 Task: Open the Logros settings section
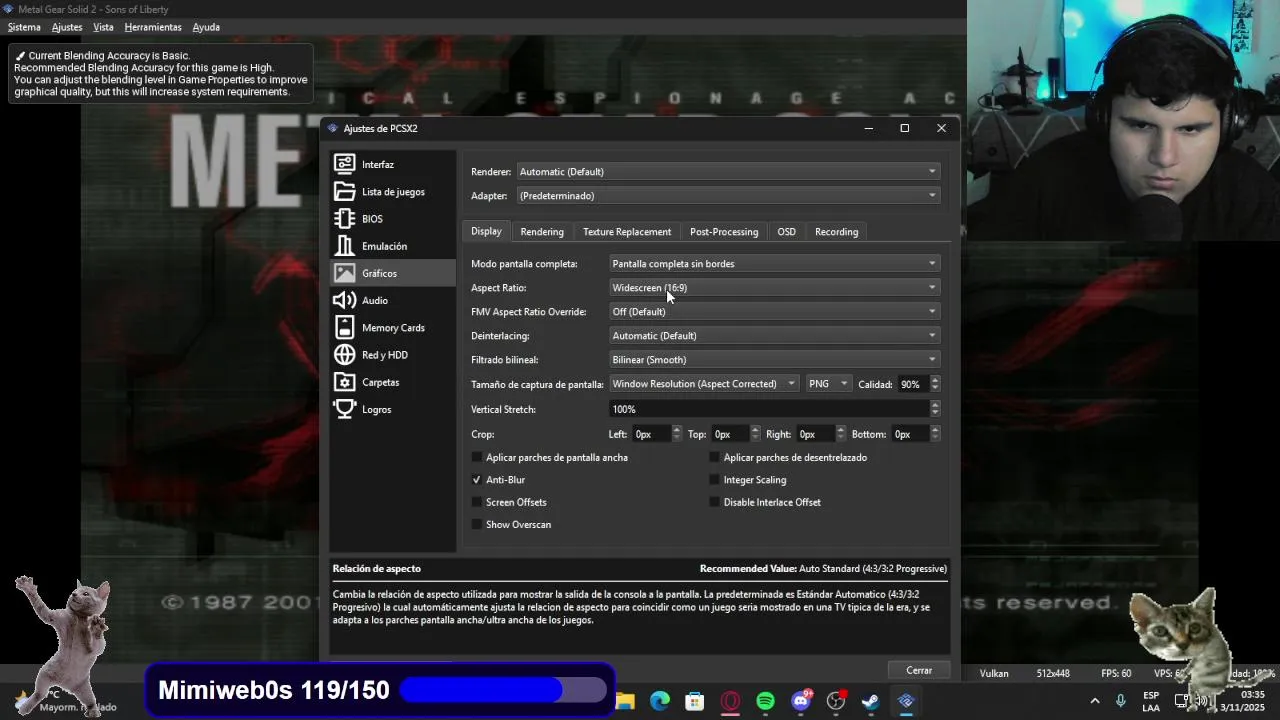pyautogui.click(x=392, y=409)
